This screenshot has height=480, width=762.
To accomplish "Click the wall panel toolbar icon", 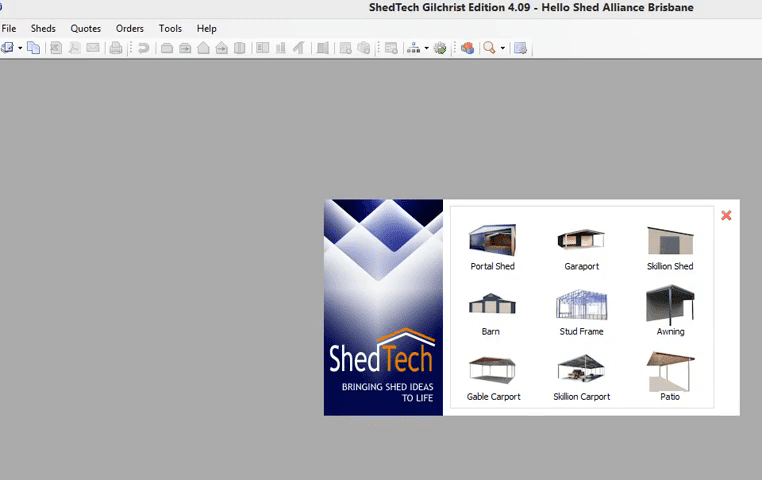I will [x=240, y=48].
